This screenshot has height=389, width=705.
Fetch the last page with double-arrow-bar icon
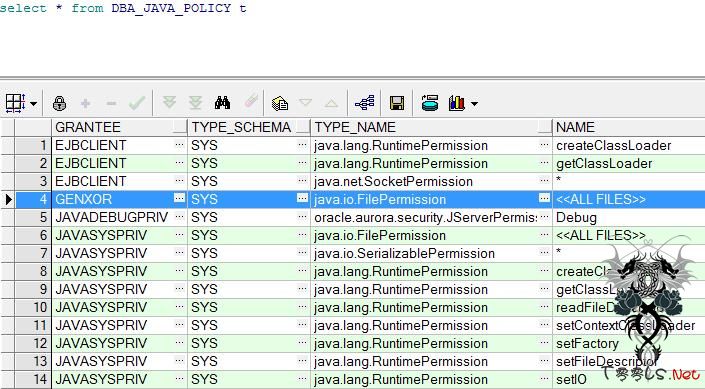[x=195, y=103]
